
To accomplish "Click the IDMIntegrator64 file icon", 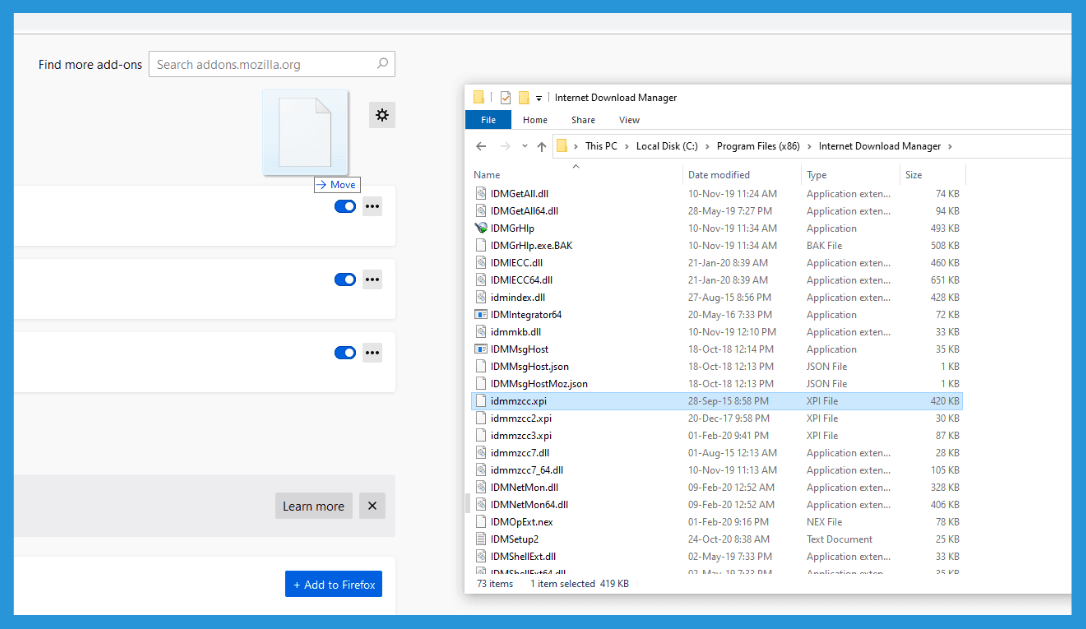I will pyautogui.click(x=481, y=314).
